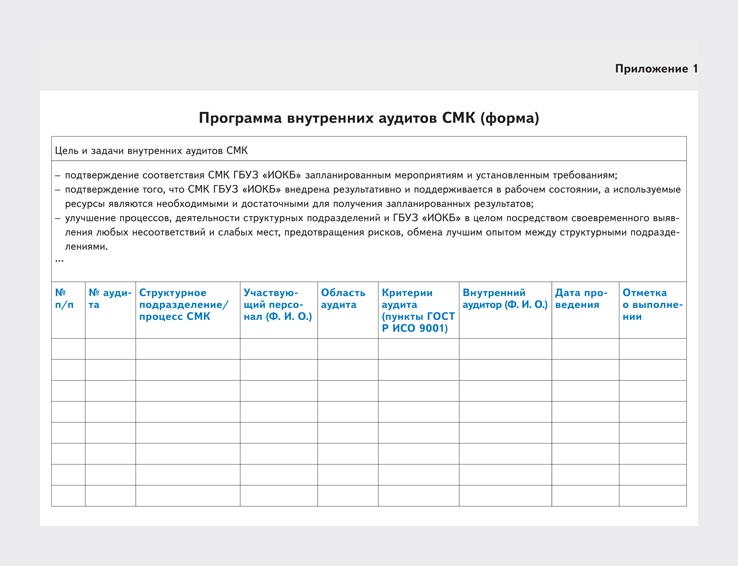Click the "Структурное подразделение/процесс СМК" header
Viewport: 738px width, 566px height.
tap(187, 305)
